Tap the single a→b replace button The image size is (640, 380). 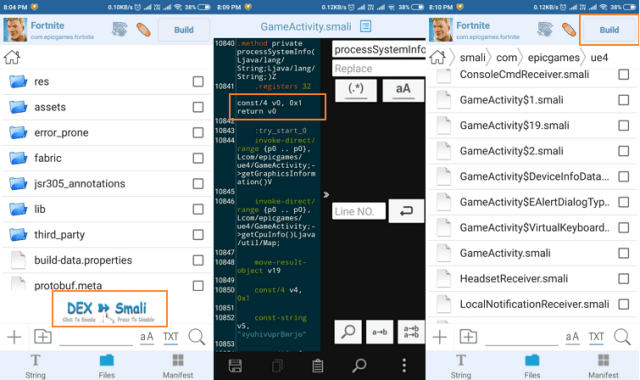380,332
